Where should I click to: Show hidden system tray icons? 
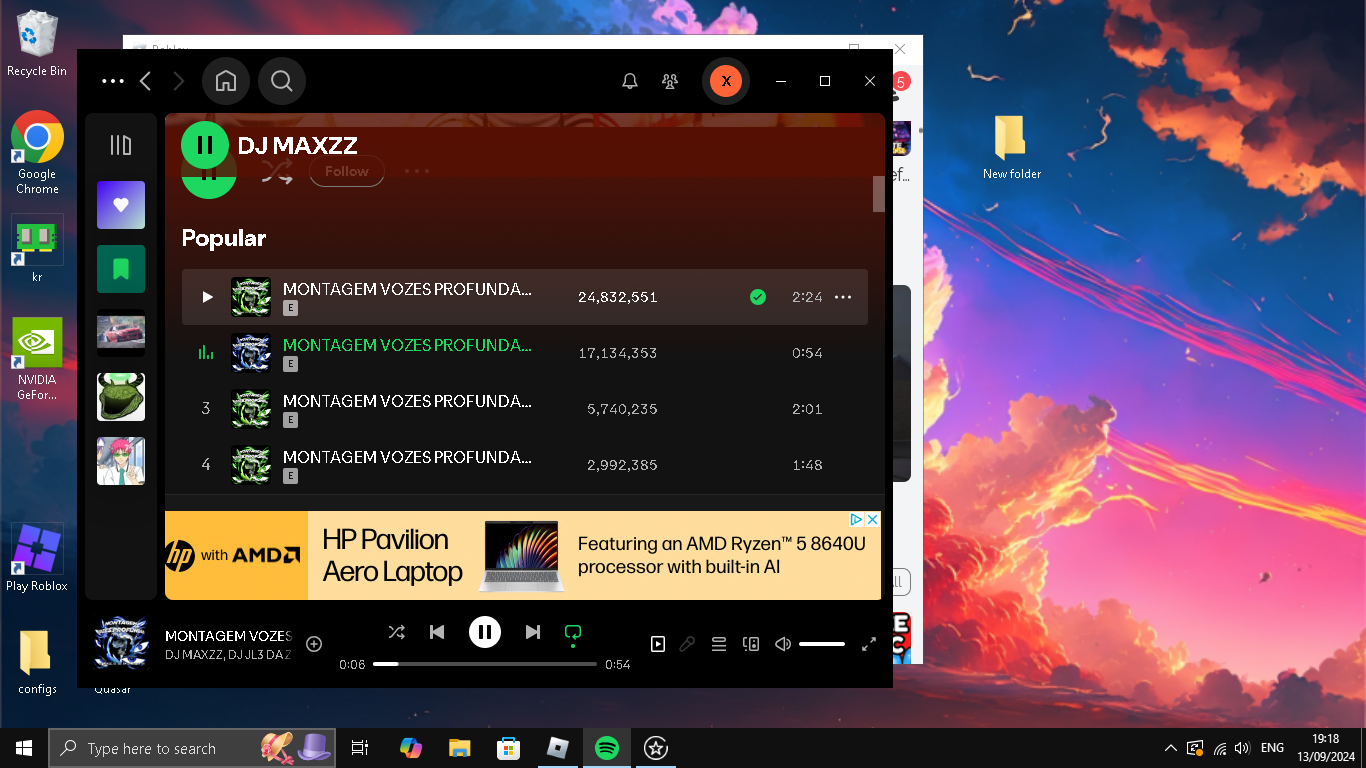[x=1171, y=748]
